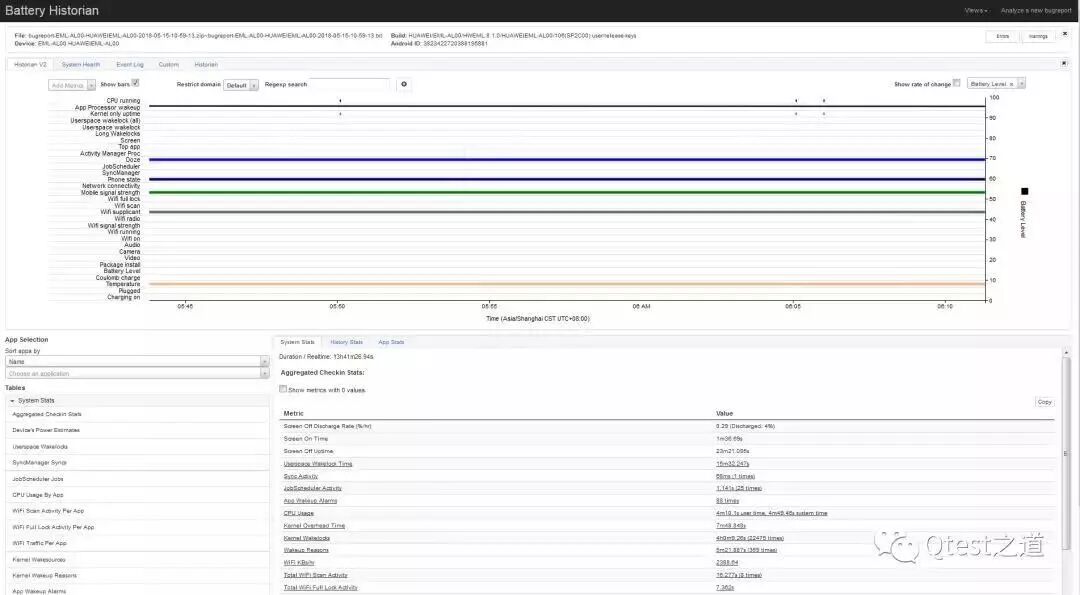Open the Sync Activity metric link

pos(300,476)
